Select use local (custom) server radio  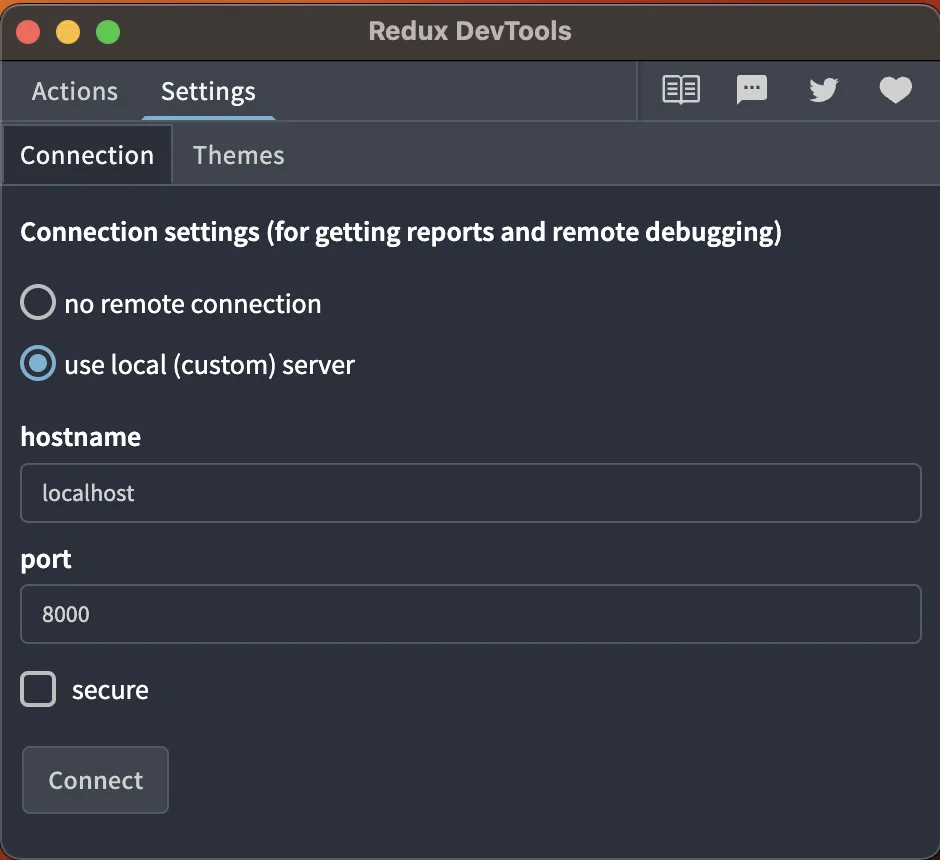tap(38, 364)
